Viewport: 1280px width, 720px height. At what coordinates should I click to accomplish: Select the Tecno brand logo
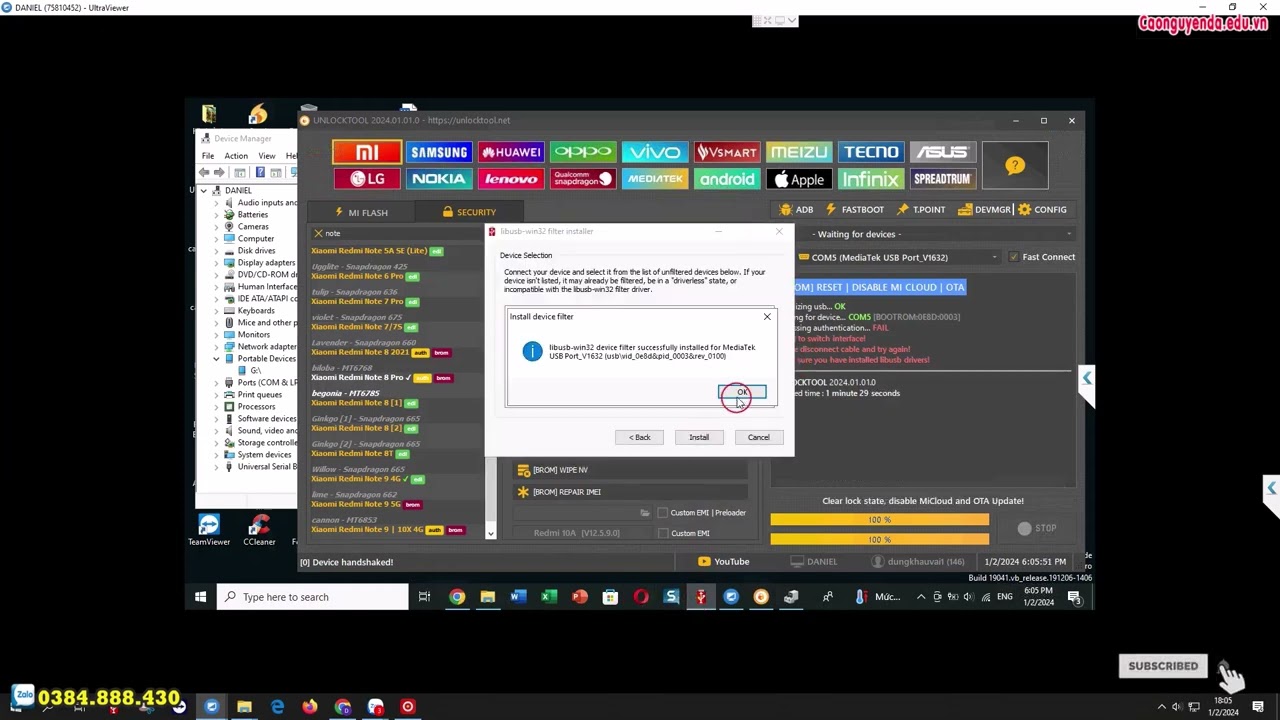(x=871, y=152)
